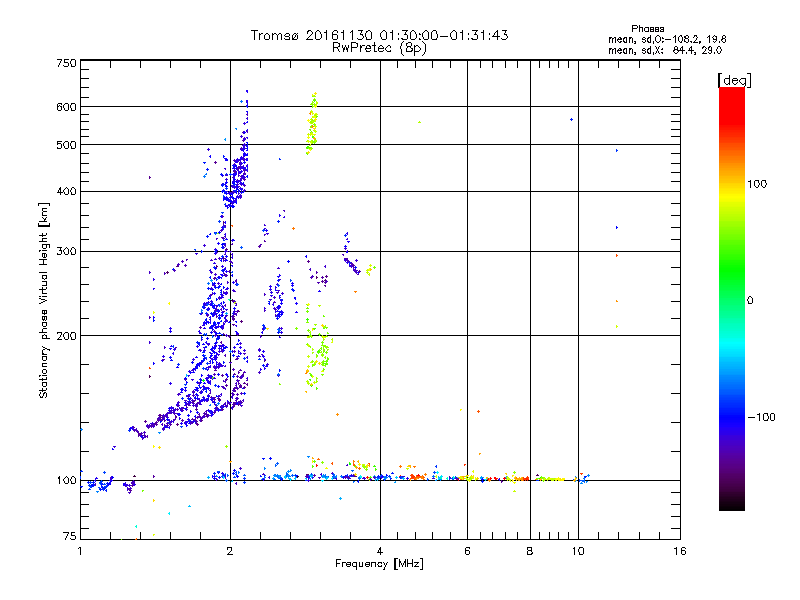Select the 'RwPretec (8p)' subtitle text

click(379, 48)
